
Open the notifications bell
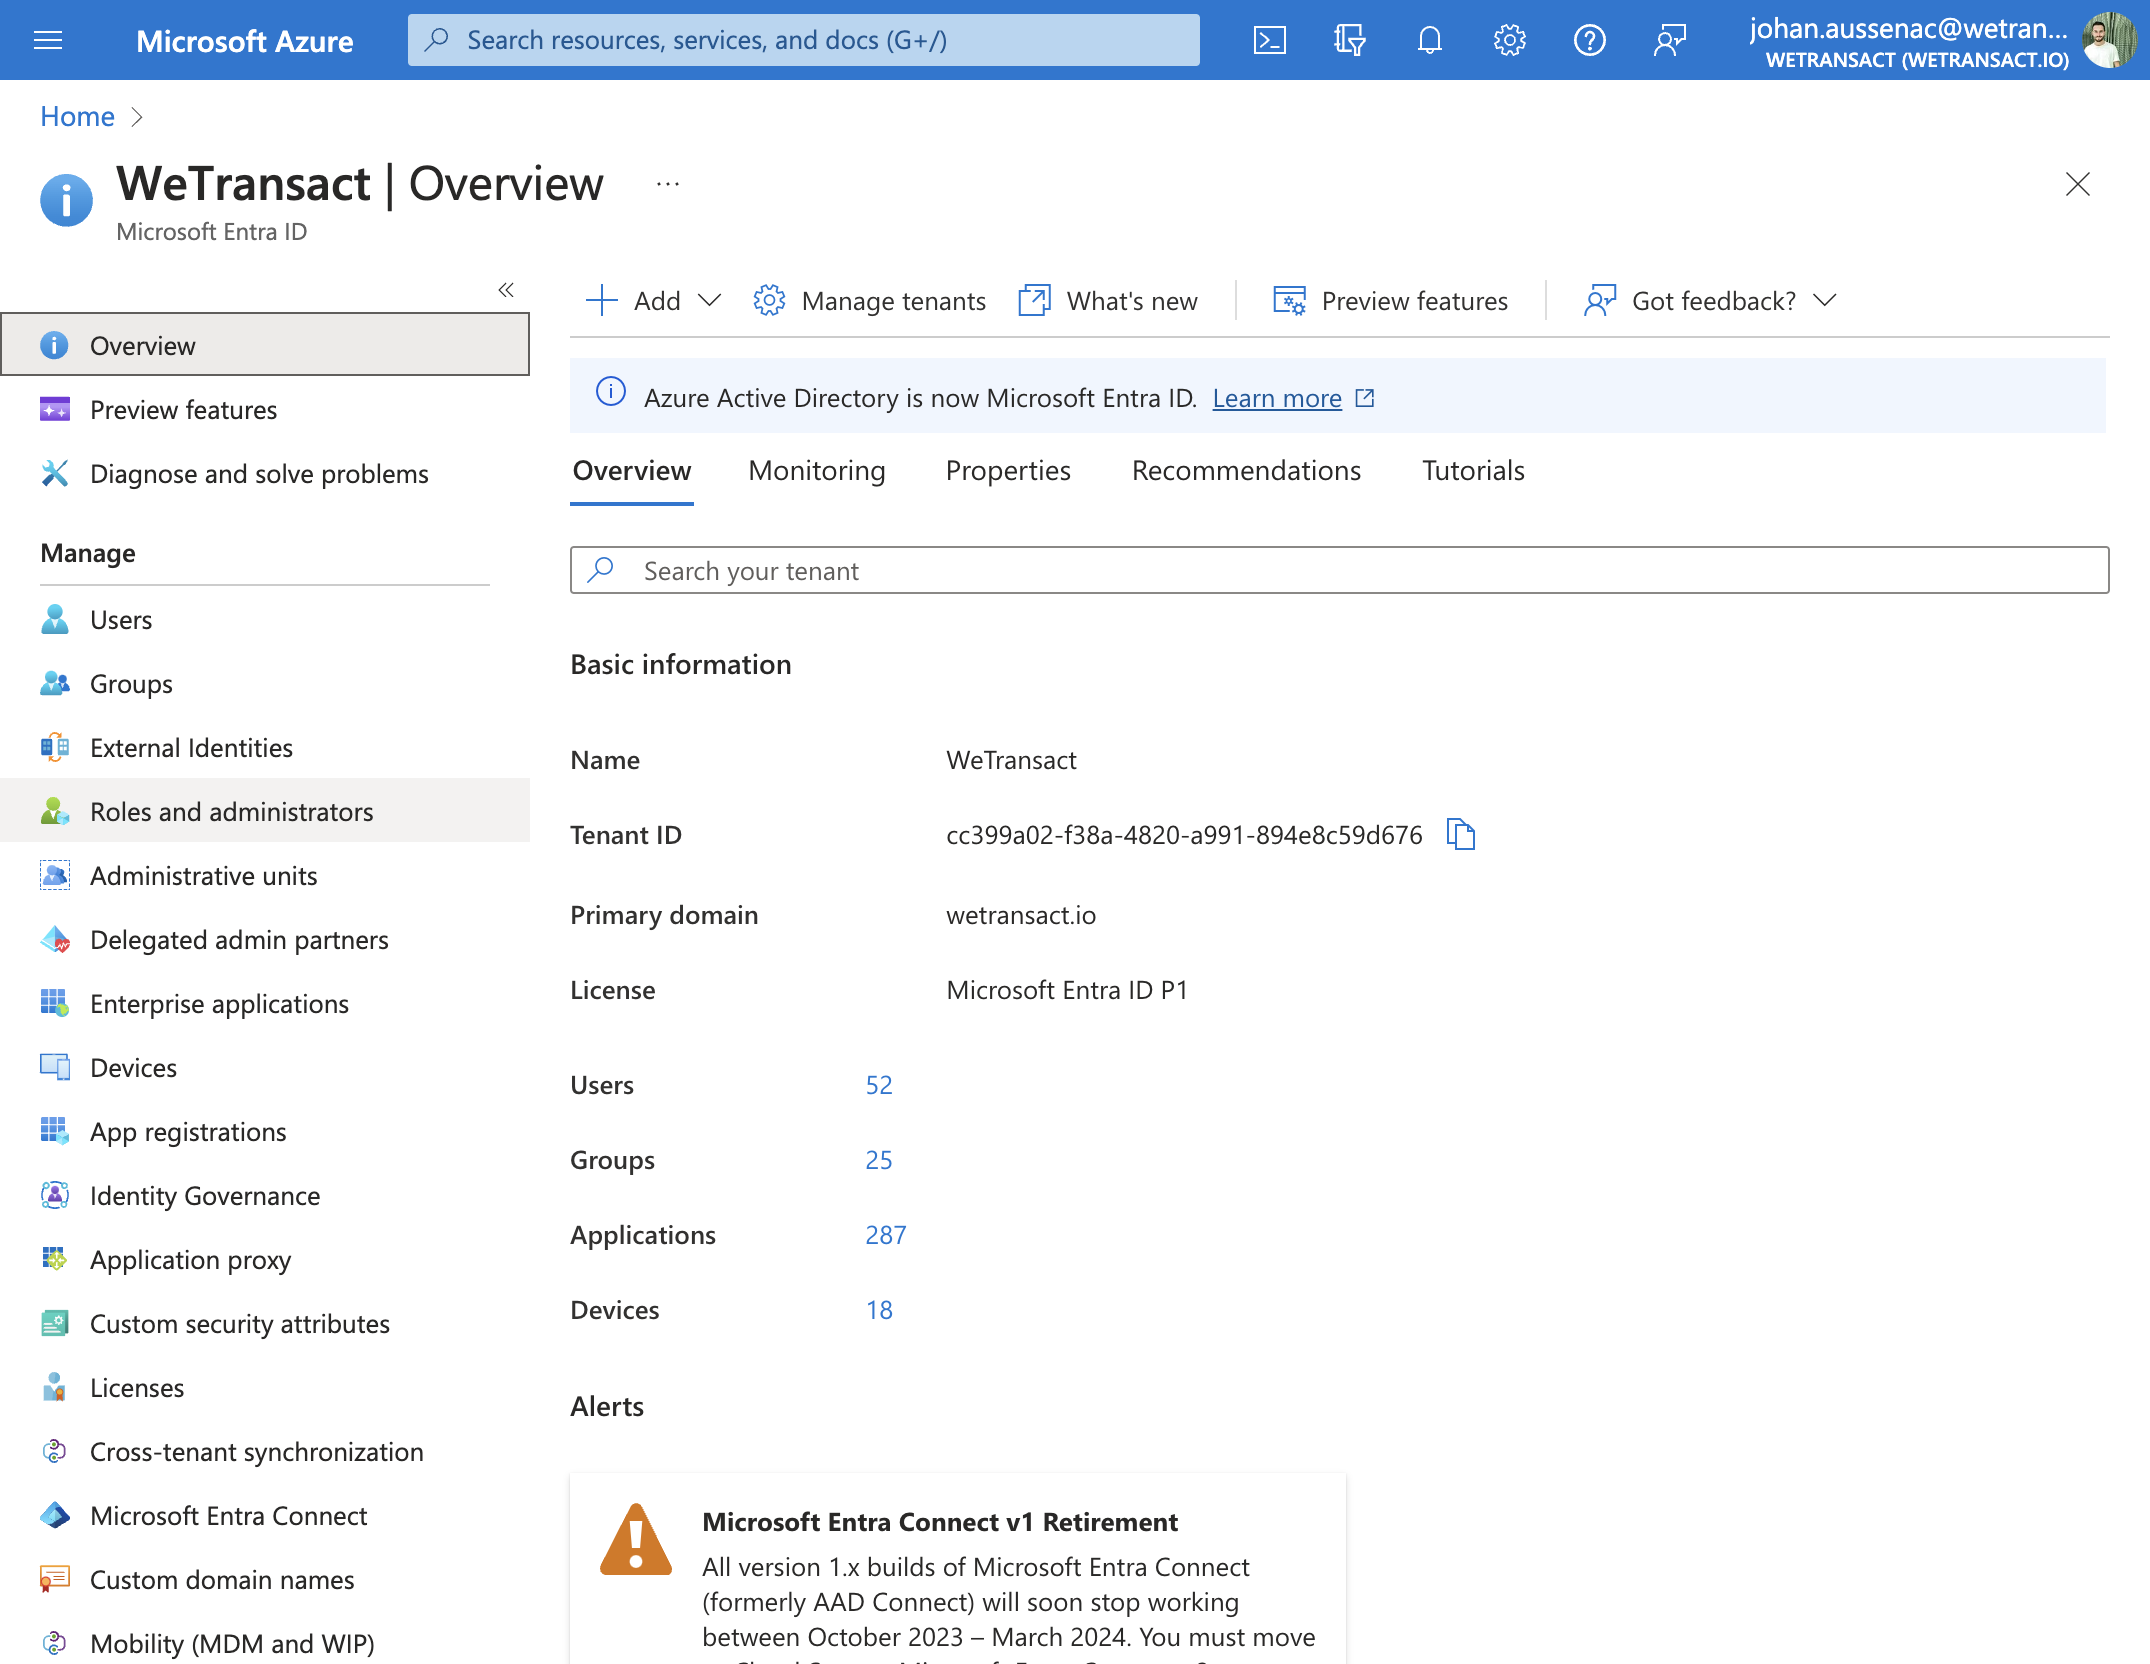(1429, 40)
